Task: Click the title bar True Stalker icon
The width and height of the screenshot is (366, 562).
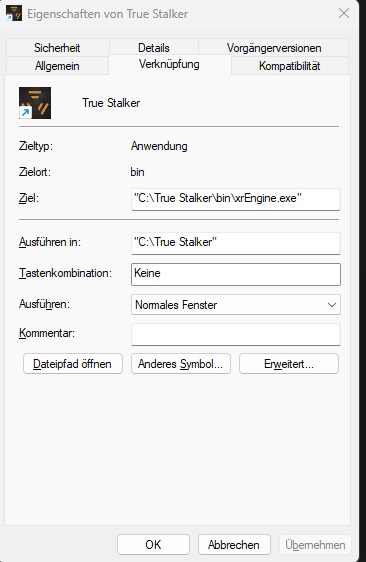Action: (14, 13)
